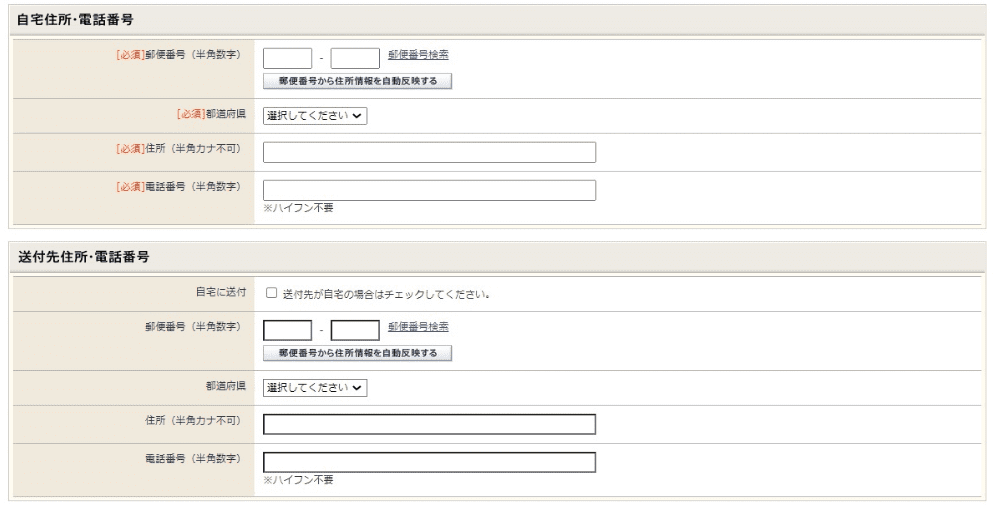Click the required home 住所 text field

pyautogui.click(x=429, y=152)
